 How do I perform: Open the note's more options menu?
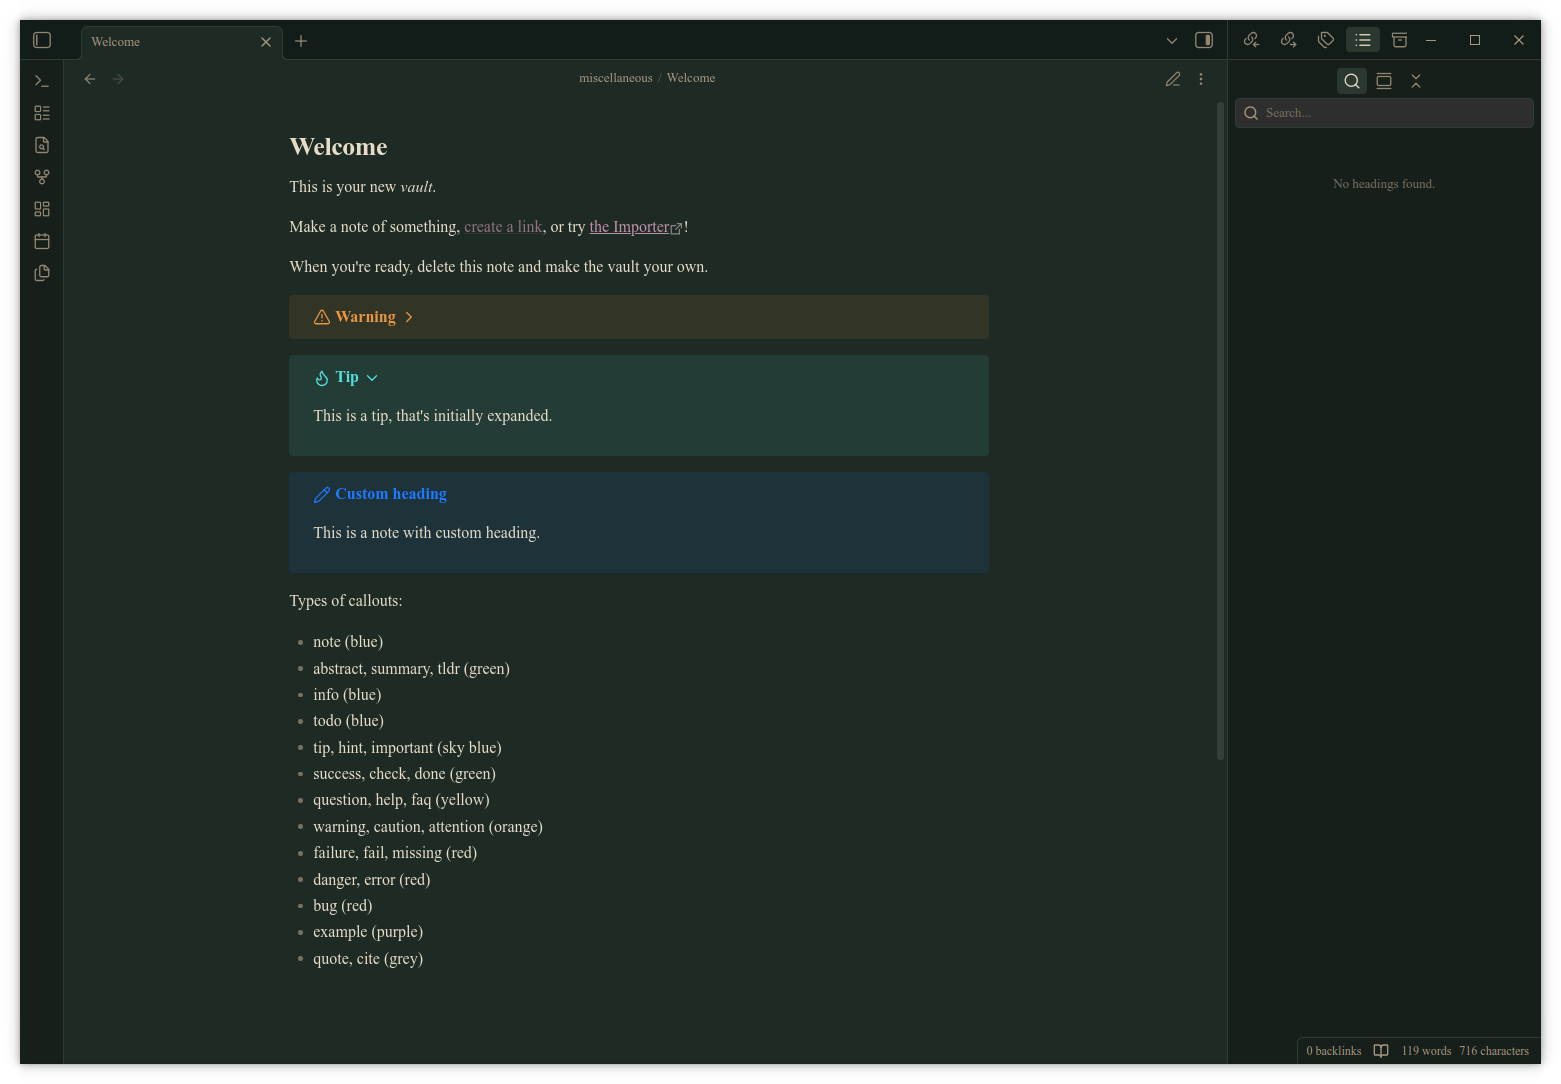click(1201, 79)
